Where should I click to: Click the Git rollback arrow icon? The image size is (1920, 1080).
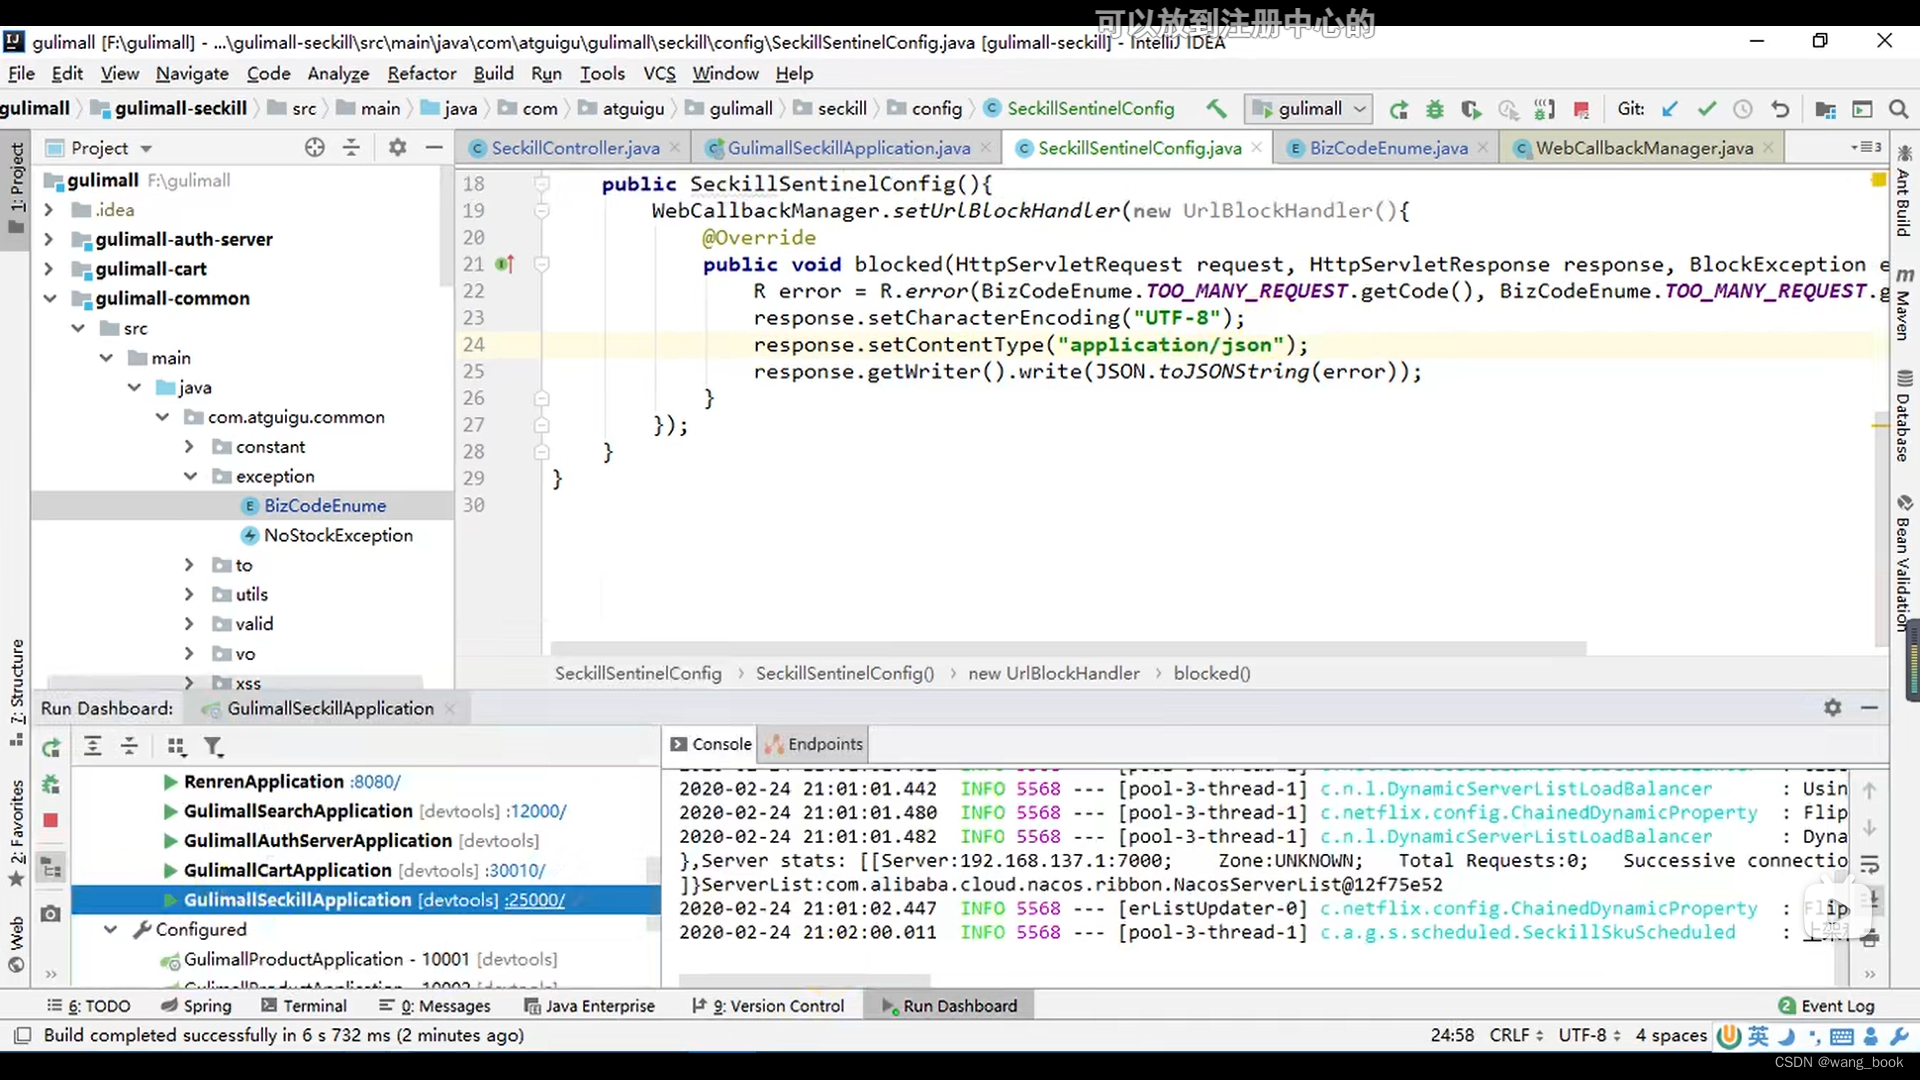tap(1780, 109)
